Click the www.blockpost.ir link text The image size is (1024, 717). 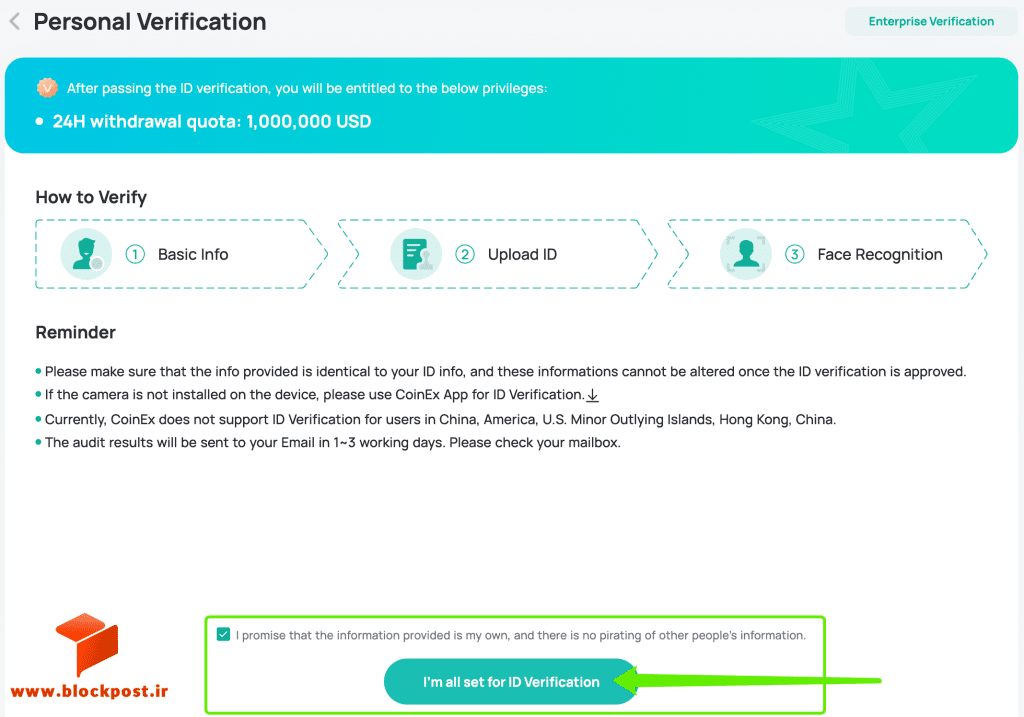[89, 692]
